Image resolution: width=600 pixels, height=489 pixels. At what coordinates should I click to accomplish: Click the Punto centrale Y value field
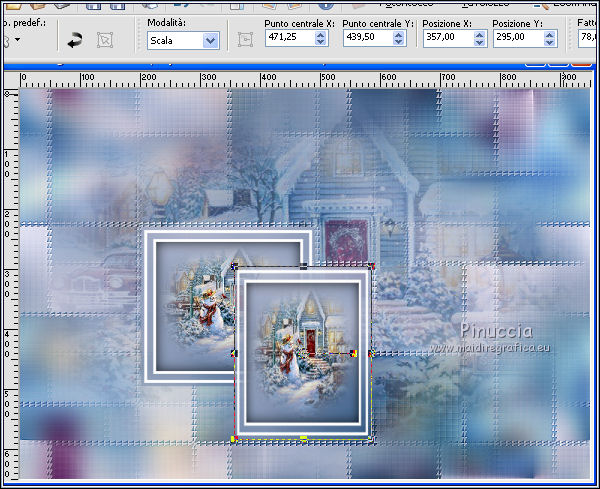click(x=368, y=37)
